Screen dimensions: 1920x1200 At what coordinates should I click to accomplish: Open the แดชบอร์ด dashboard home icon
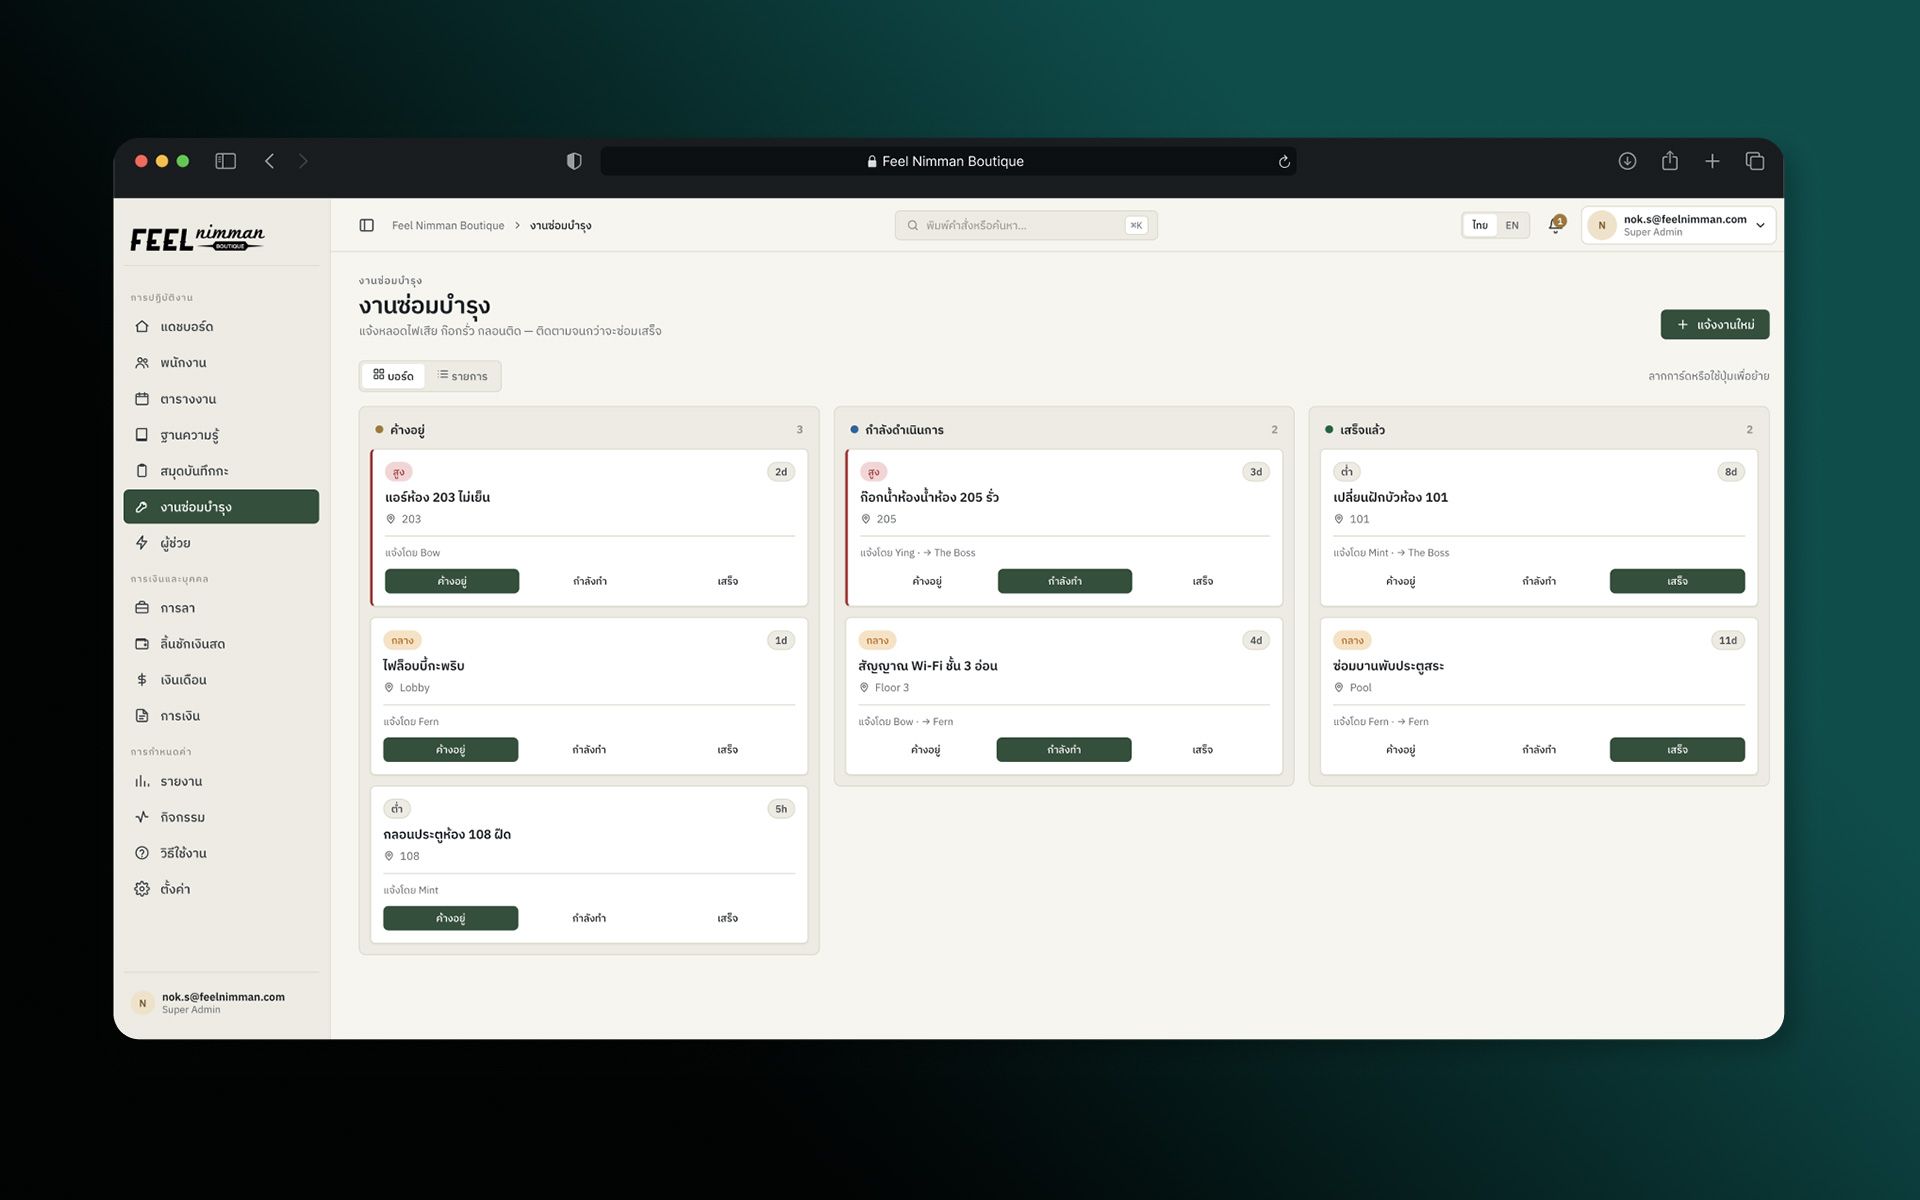tap(142, 326)
